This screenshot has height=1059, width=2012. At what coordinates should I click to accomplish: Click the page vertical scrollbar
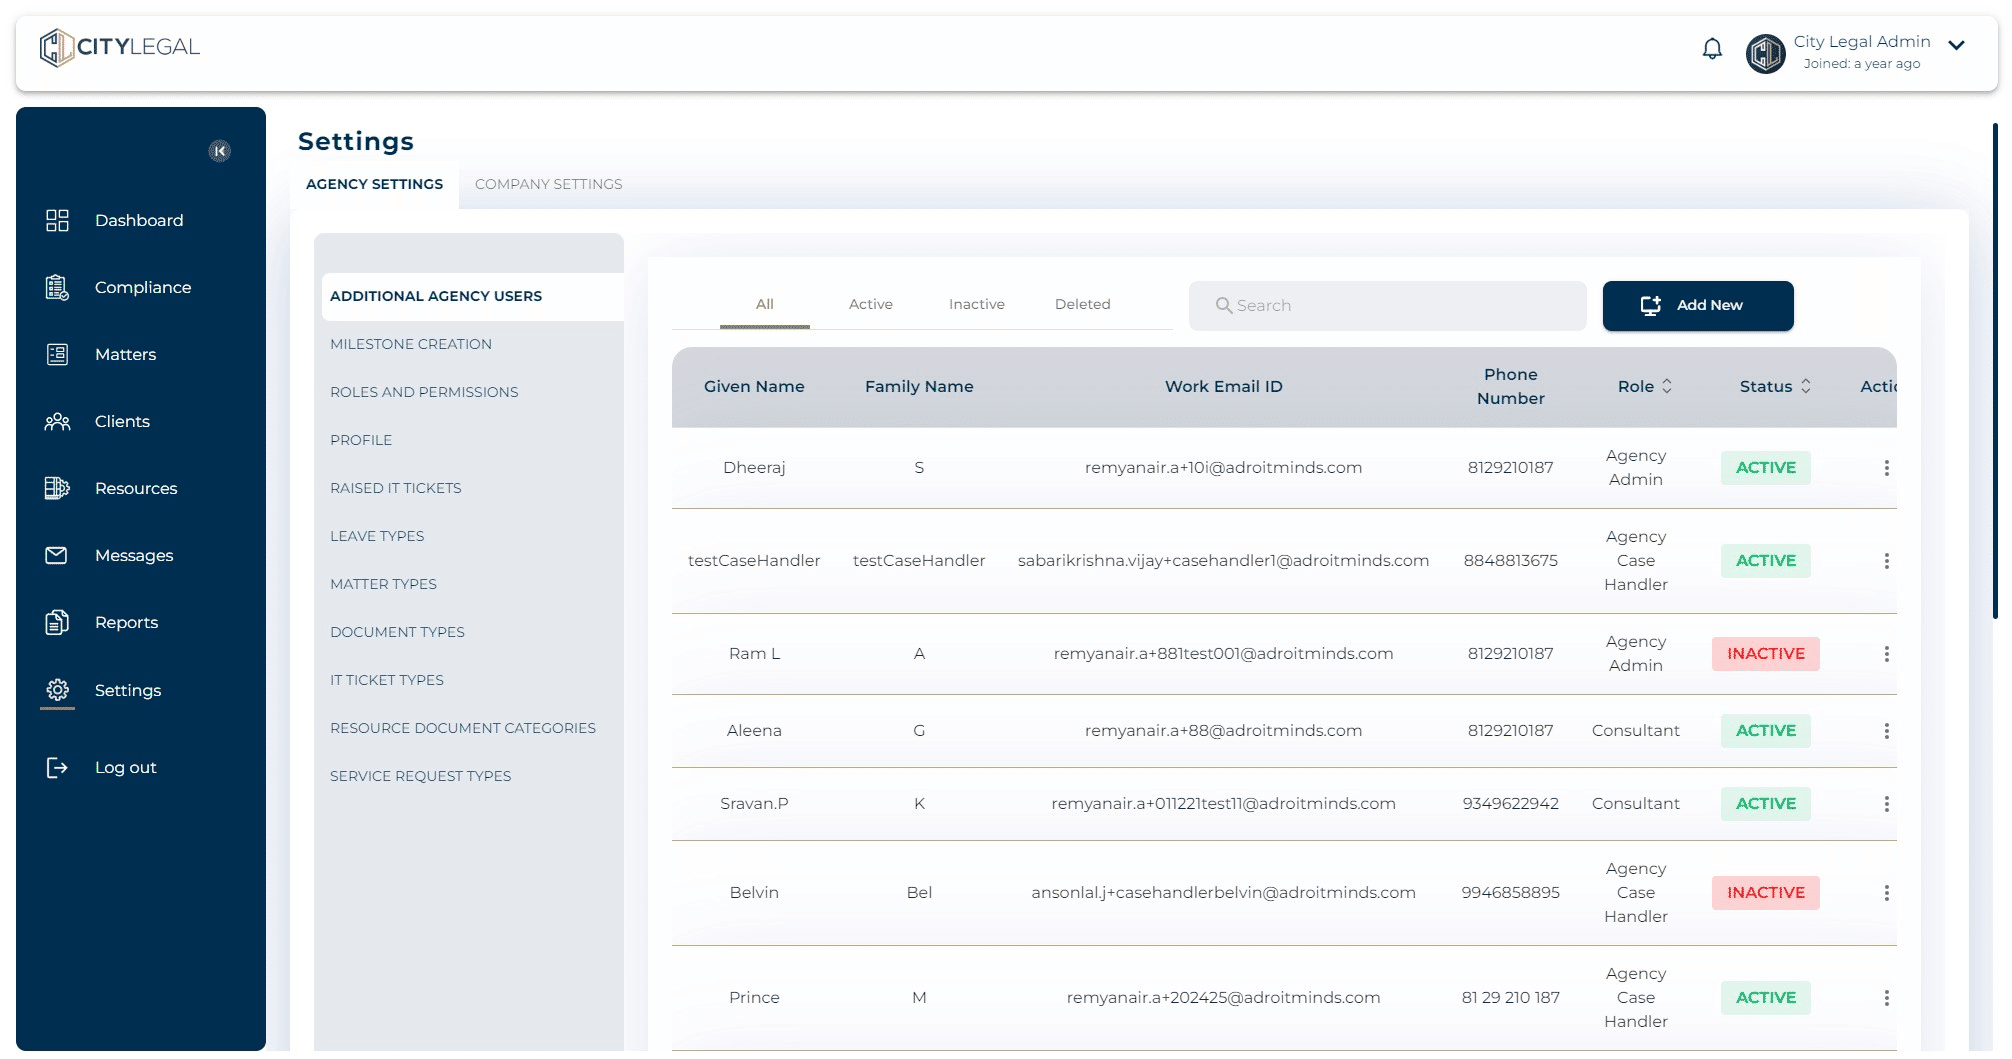click(x=1994, y=370)
